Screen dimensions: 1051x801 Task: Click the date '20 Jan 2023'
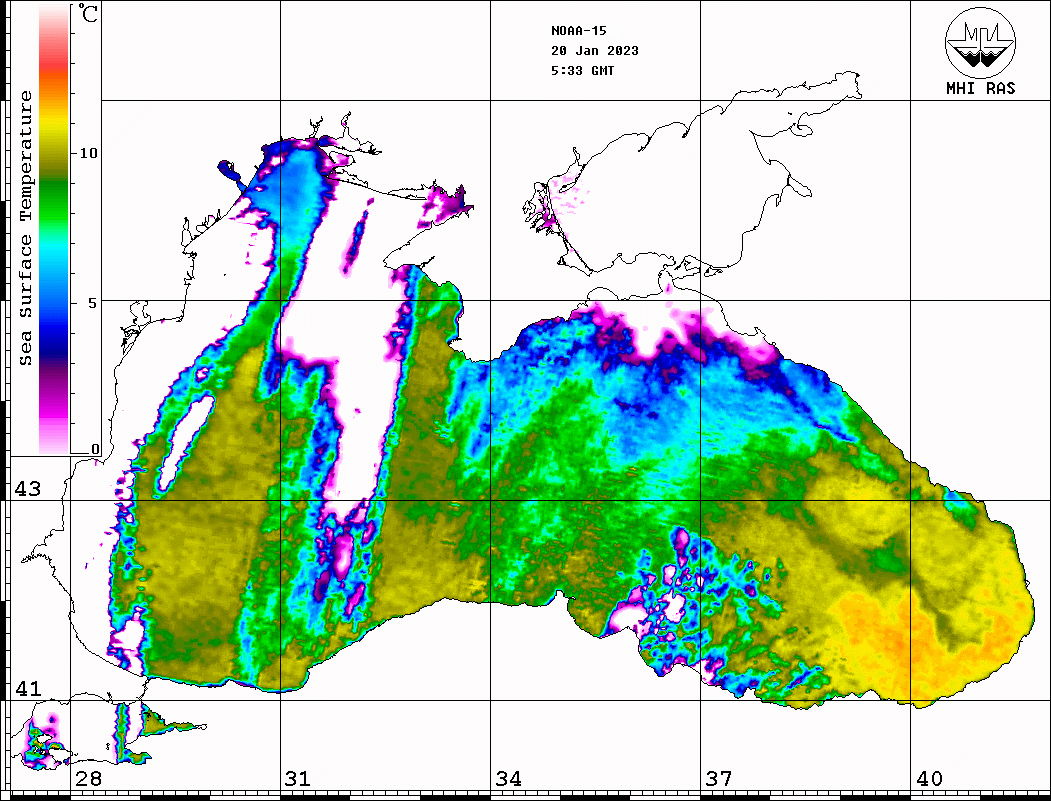tap(595, 51)
